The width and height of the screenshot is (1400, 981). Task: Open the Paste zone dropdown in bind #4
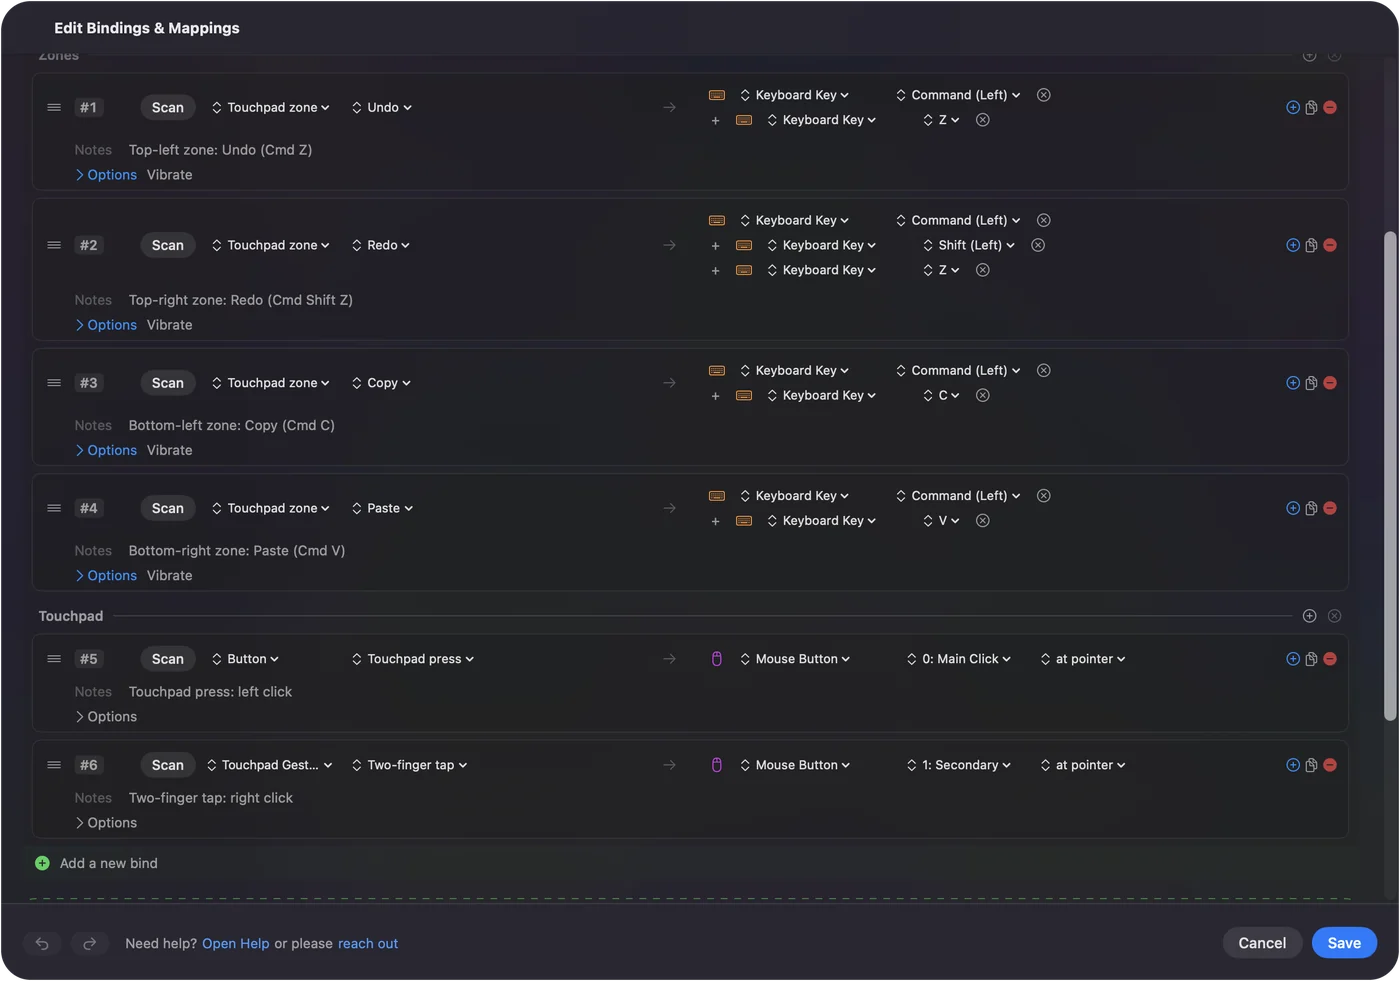pos(382,509)
